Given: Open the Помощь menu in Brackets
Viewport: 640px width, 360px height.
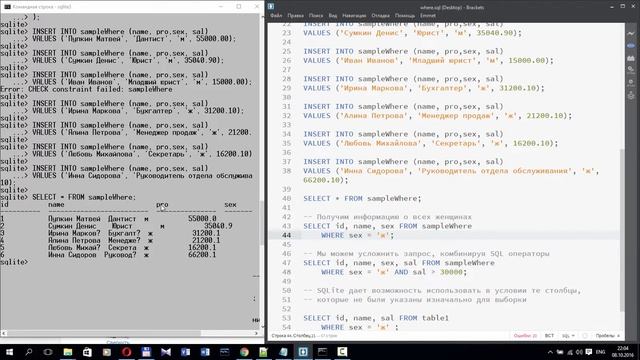Looking at the screenshot, I should tap(405, 16).
